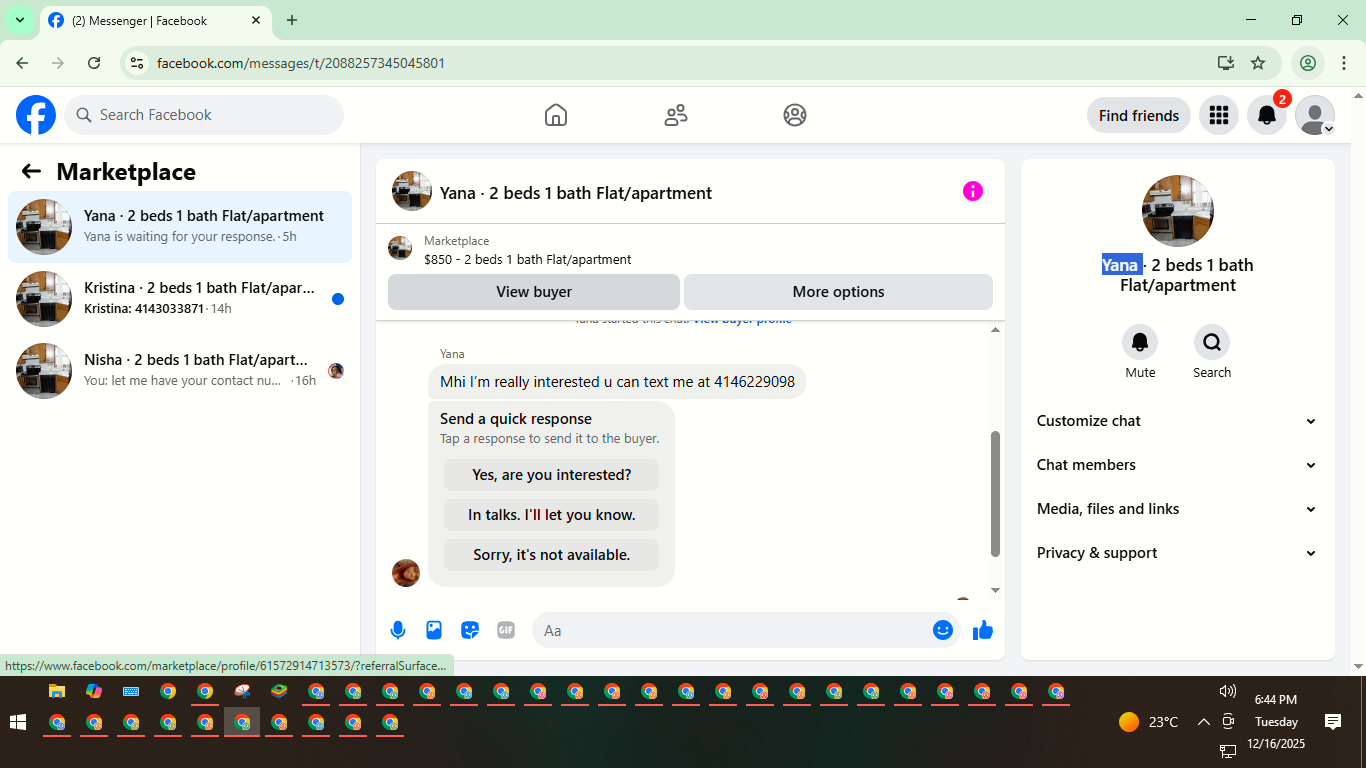Open the Chrome three-dot menu
1366x768 pixels.
(1344, 63)
